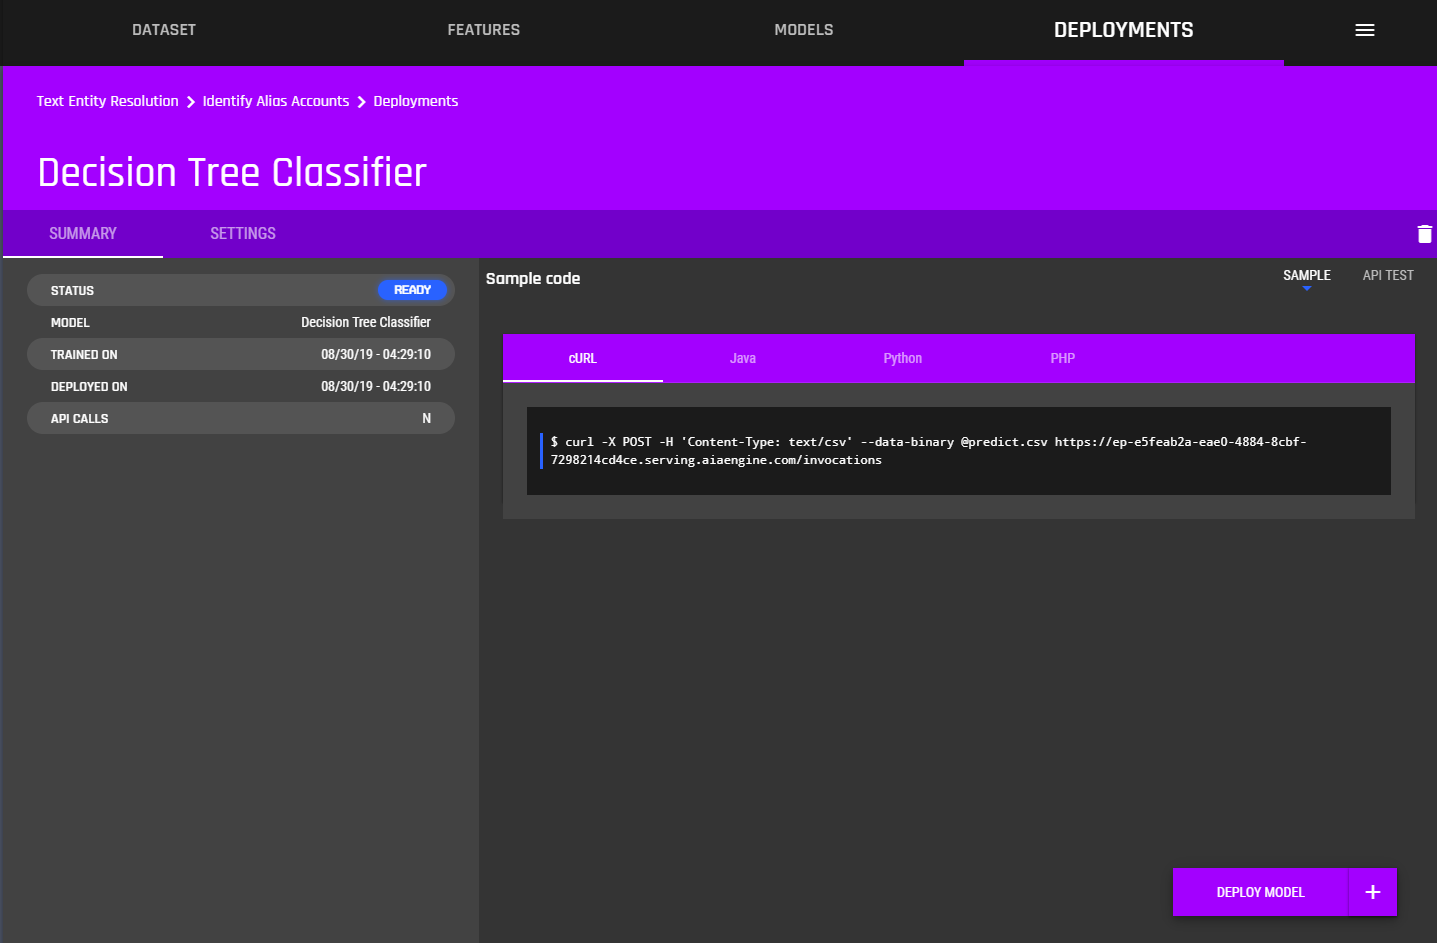Show the Python sample code
Screen dimensions: 1437x943
pos(903,358)
